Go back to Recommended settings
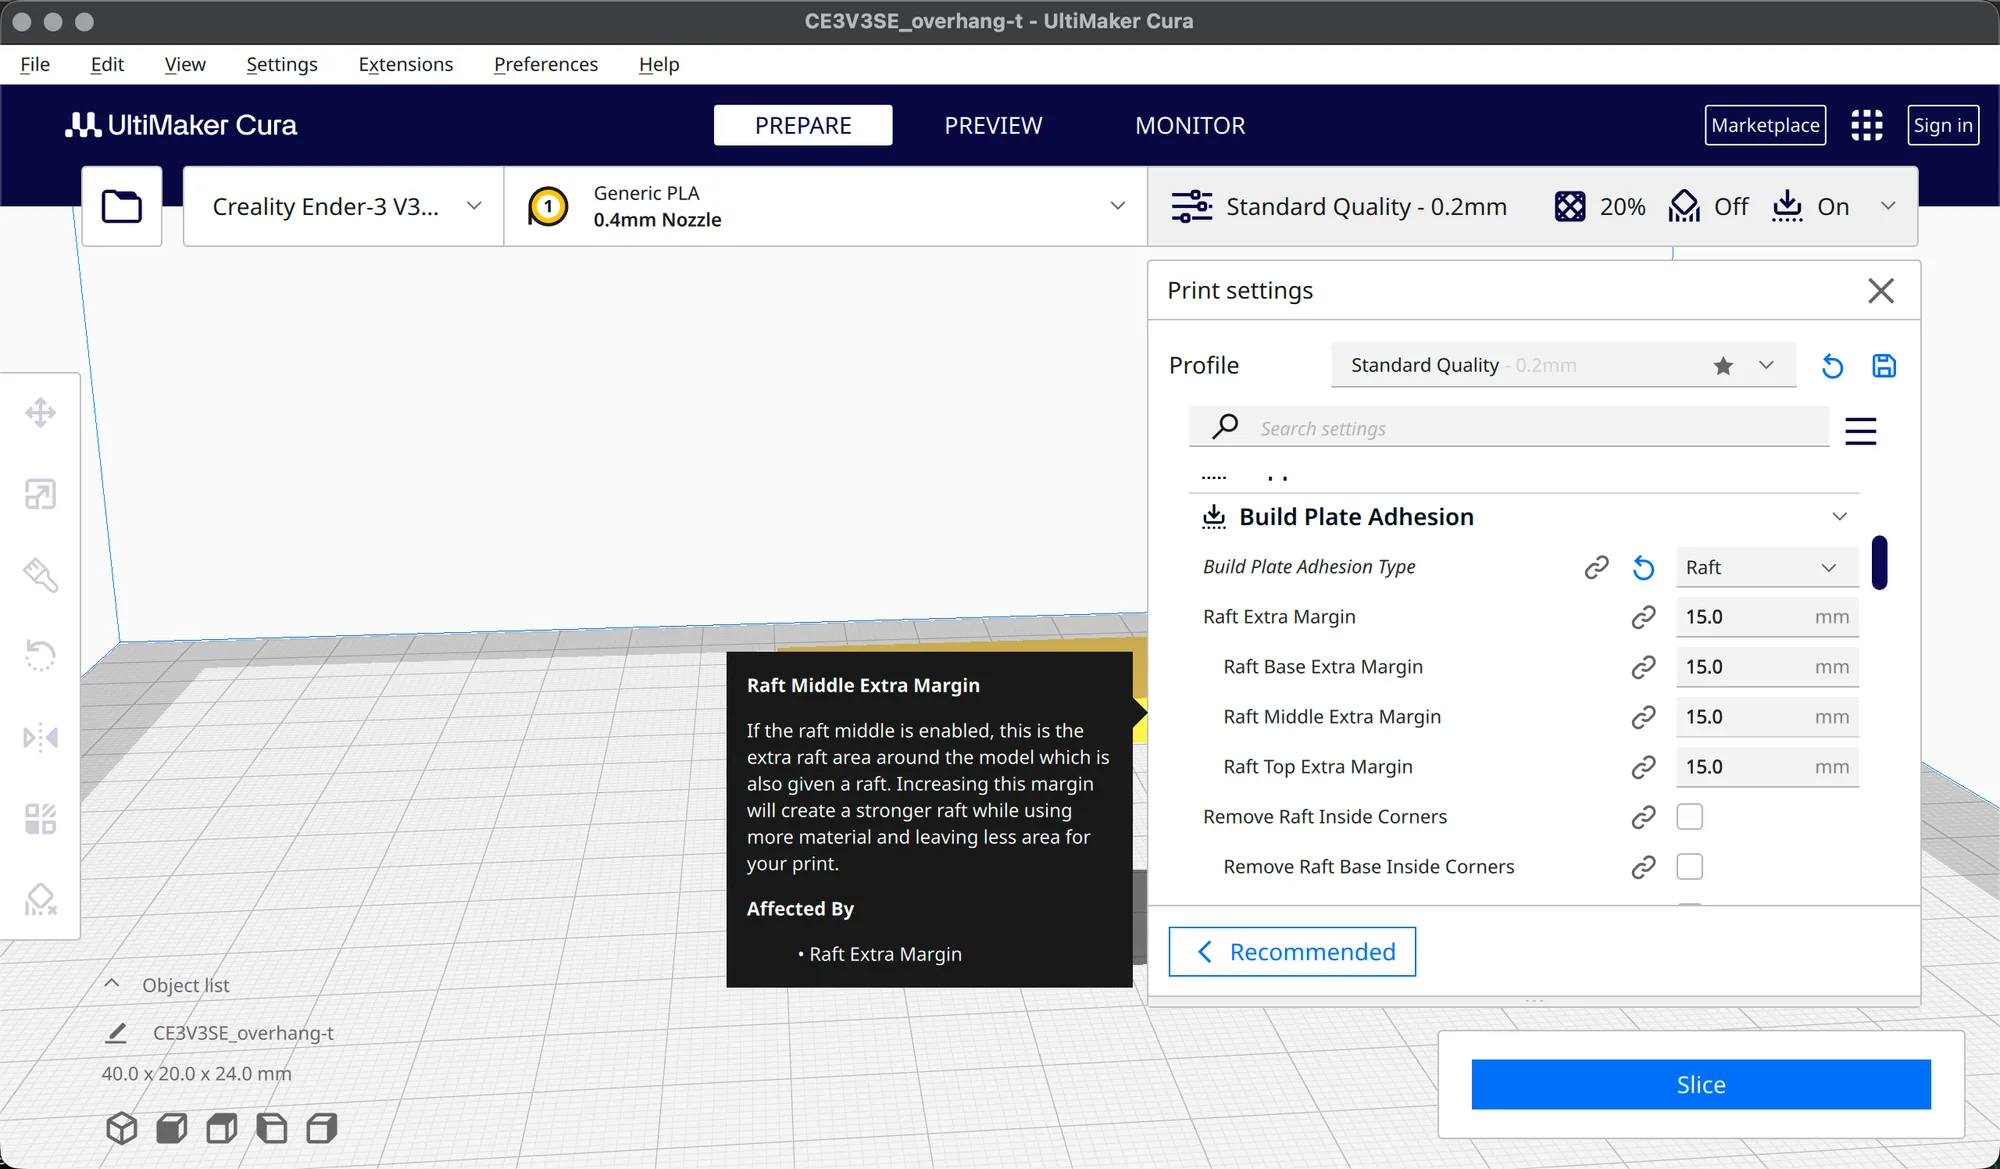Viewport: 2000px width, 1169px height. [1292, 951]
